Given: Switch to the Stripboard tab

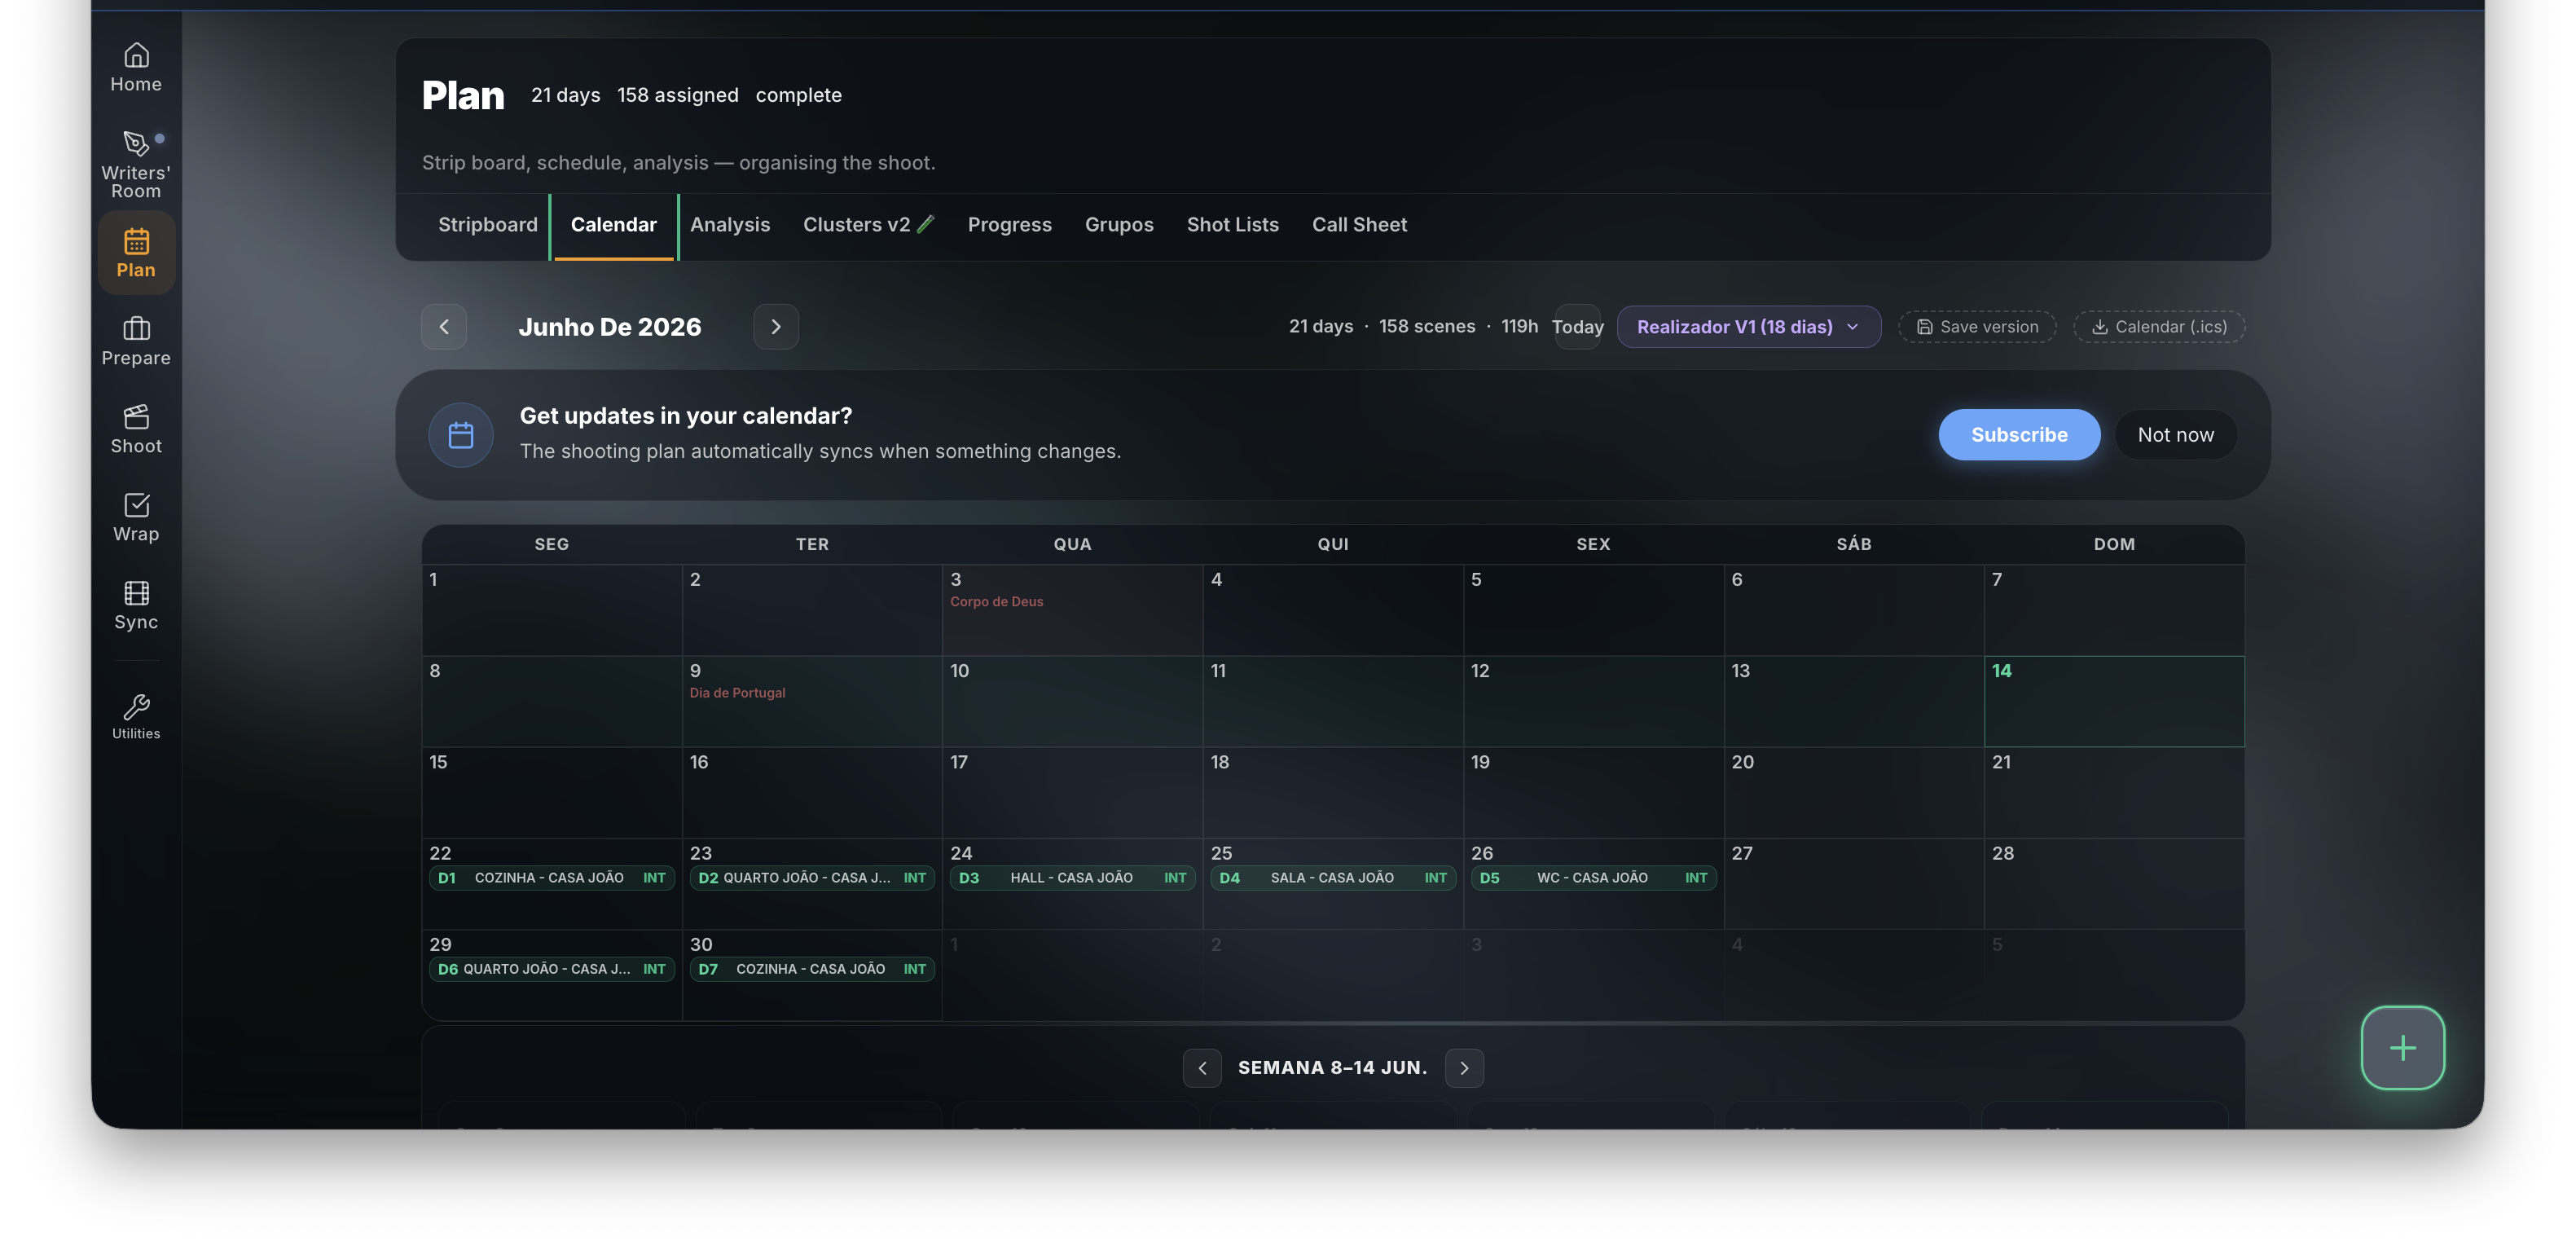Looking at the screenshot, I should click(487, 225).
